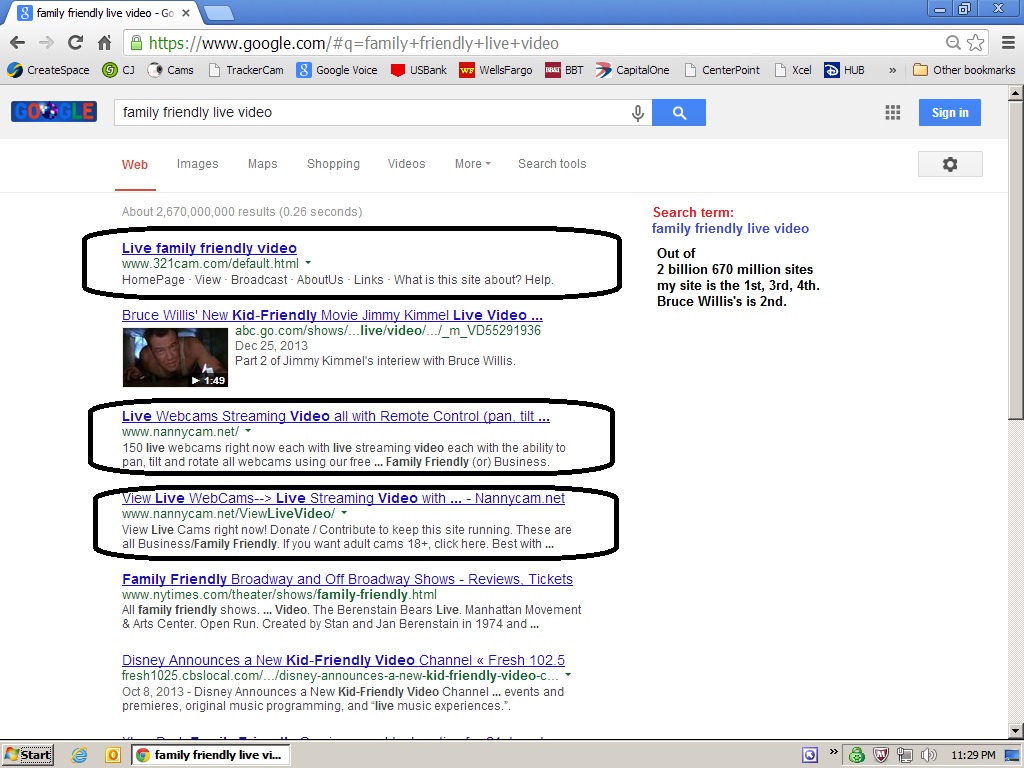The height and width of the screenshot is (768, 1024).
Task: Expand the More search categories dropdown
Action: tap(472, 164)
